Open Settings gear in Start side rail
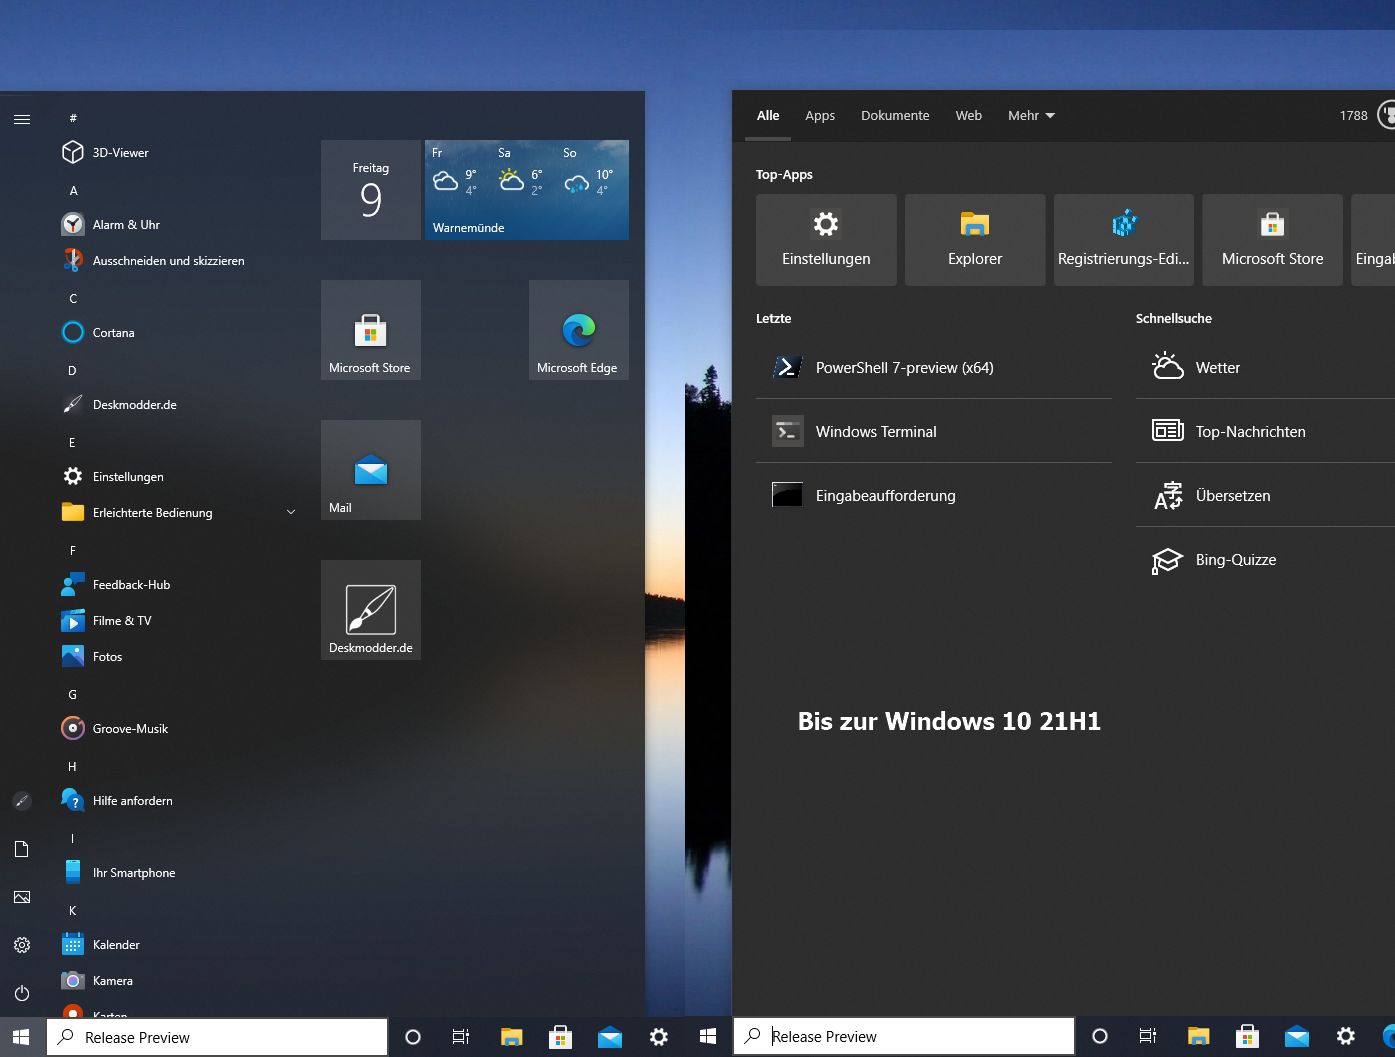Viewport: 1395px width, 1057px height. pyautogui.click(x=22, y=945)
